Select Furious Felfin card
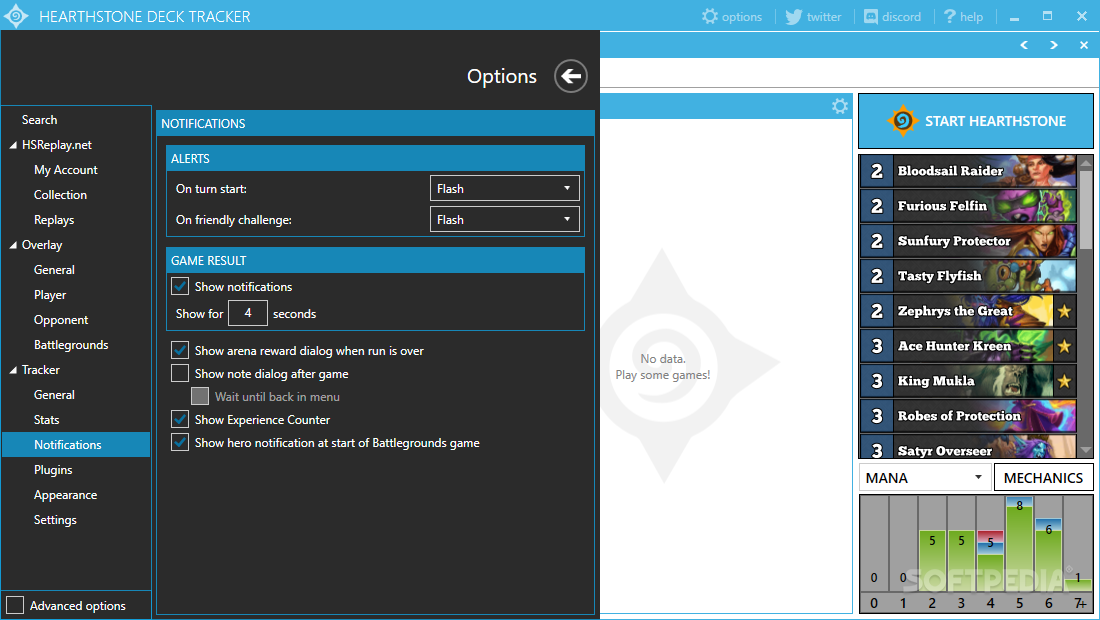Viewport: 1100px width, 620px height. (x=968, y=205)
